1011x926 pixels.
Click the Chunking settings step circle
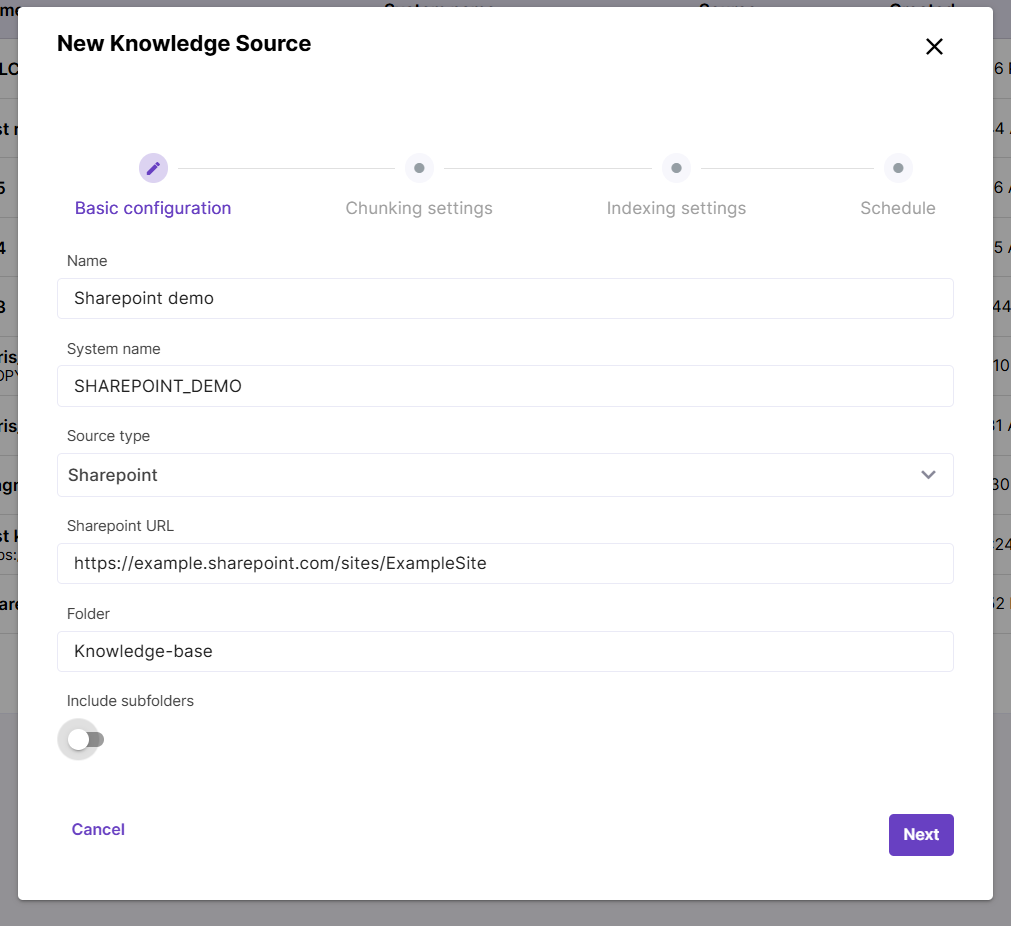pos(419,168)
